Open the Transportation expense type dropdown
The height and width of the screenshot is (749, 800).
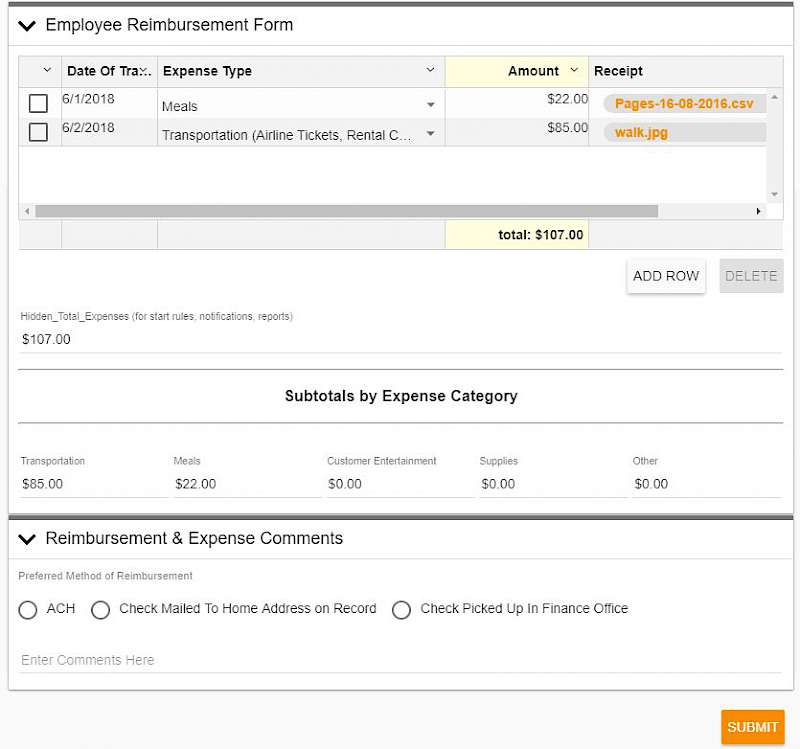coord(431,134)
